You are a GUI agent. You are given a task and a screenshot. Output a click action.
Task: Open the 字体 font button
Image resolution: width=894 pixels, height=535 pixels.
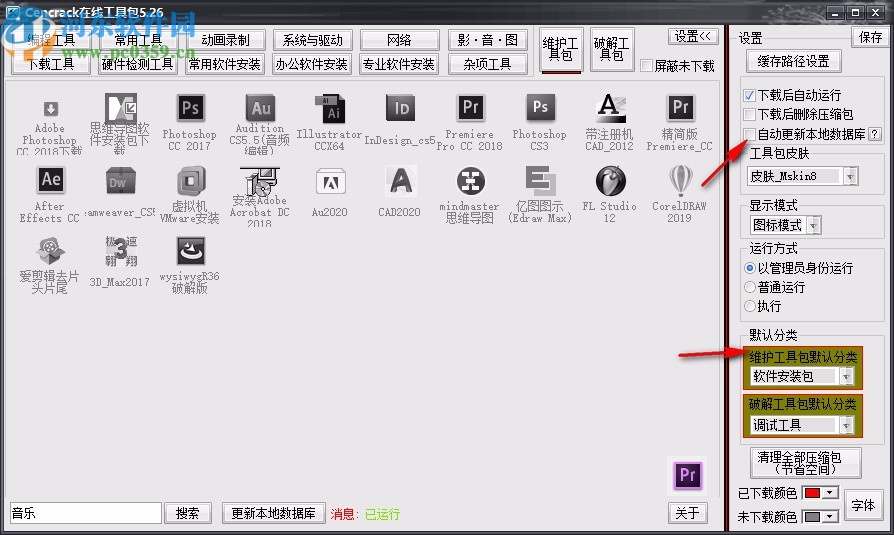tap(863, 505)
